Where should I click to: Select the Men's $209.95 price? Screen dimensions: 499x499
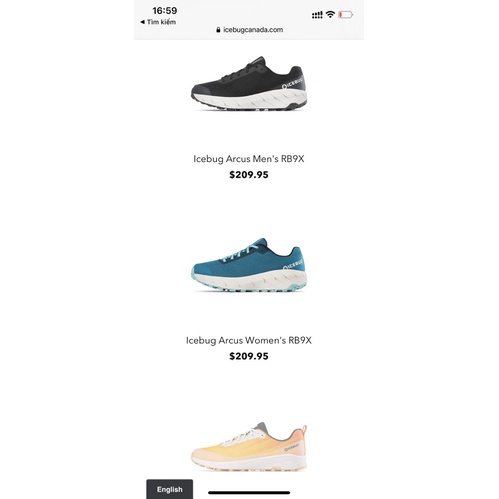tap(249, 175)
